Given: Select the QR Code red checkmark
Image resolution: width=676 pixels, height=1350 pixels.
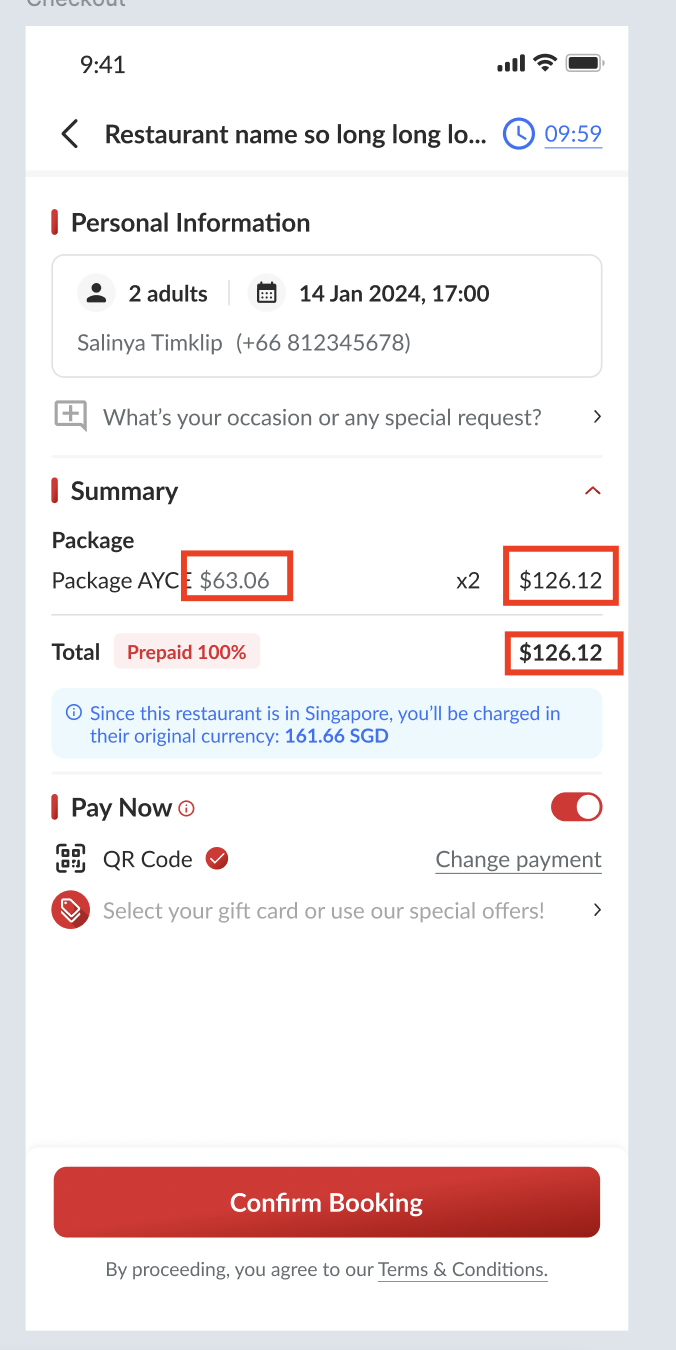Looking at the screenshot, I should pyautogui.click(x=217, y=859).
